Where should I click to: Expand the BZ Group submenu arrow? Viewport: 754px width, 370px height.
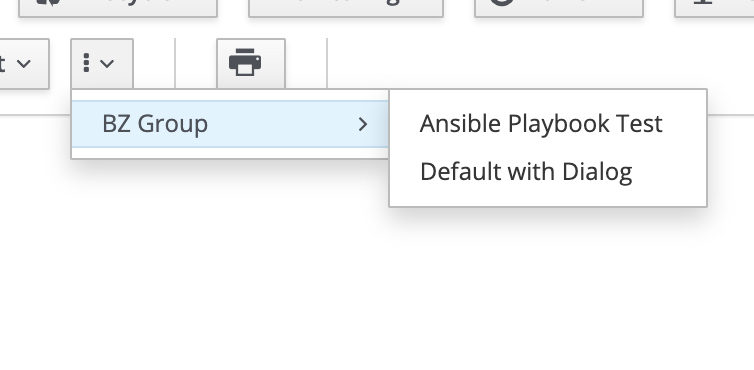363,125
